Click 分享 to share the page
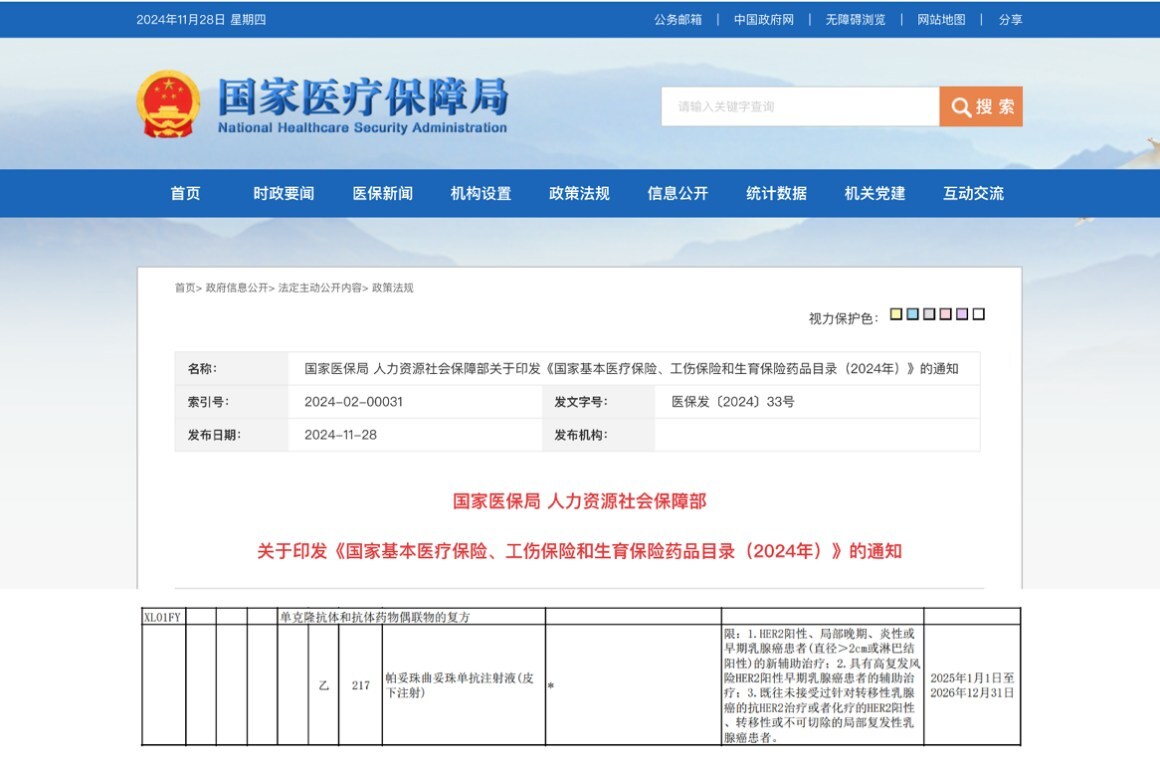The height and width of the screenshot is (763, 1160). click(x=1010, y=20)
